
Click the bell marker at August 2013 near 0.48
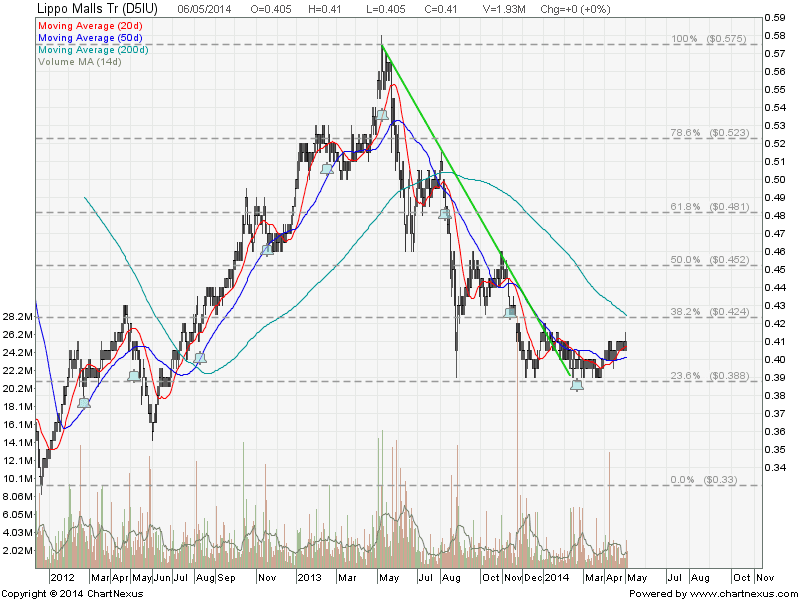point(445,214)
